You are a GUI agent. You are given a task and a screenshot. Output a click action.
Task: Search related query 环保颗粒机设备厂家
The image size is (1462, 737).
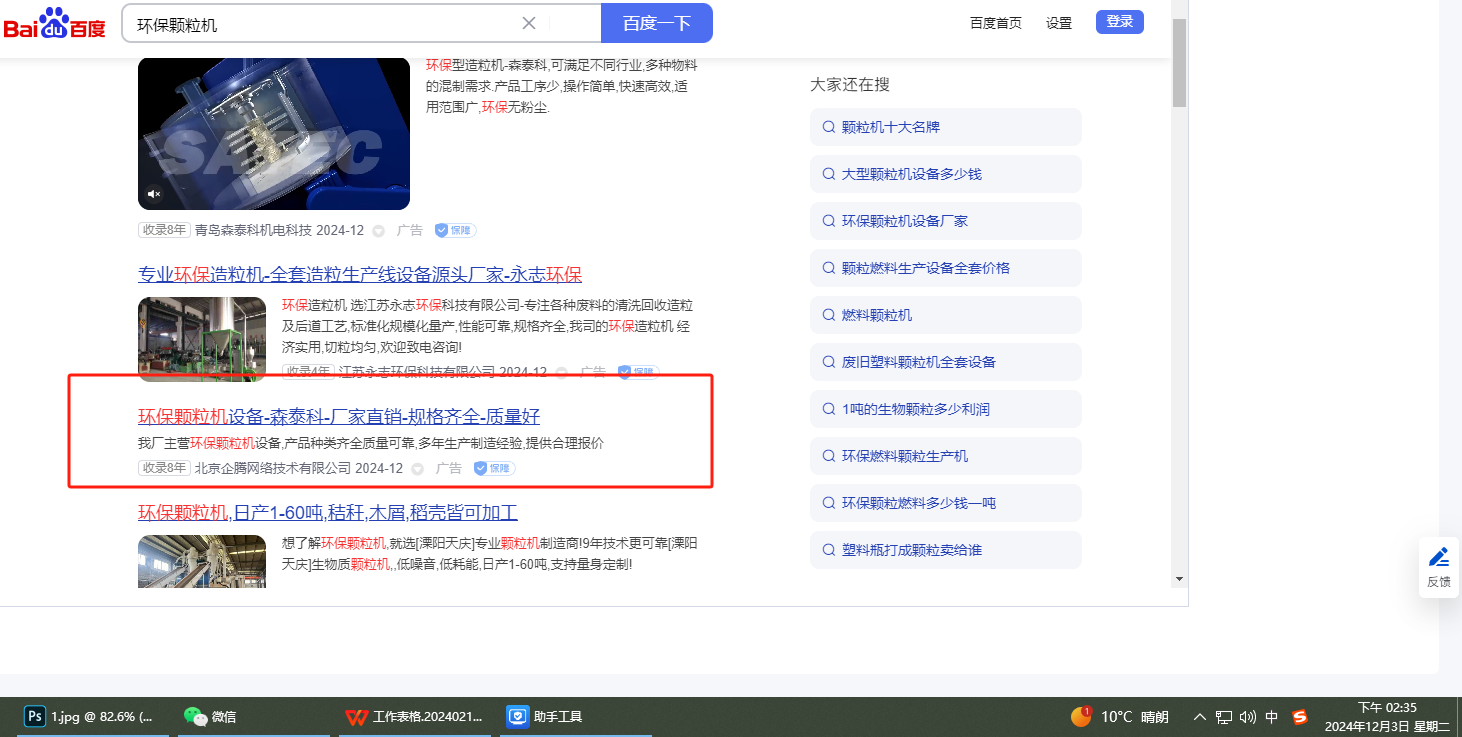(x=946, y=221)
